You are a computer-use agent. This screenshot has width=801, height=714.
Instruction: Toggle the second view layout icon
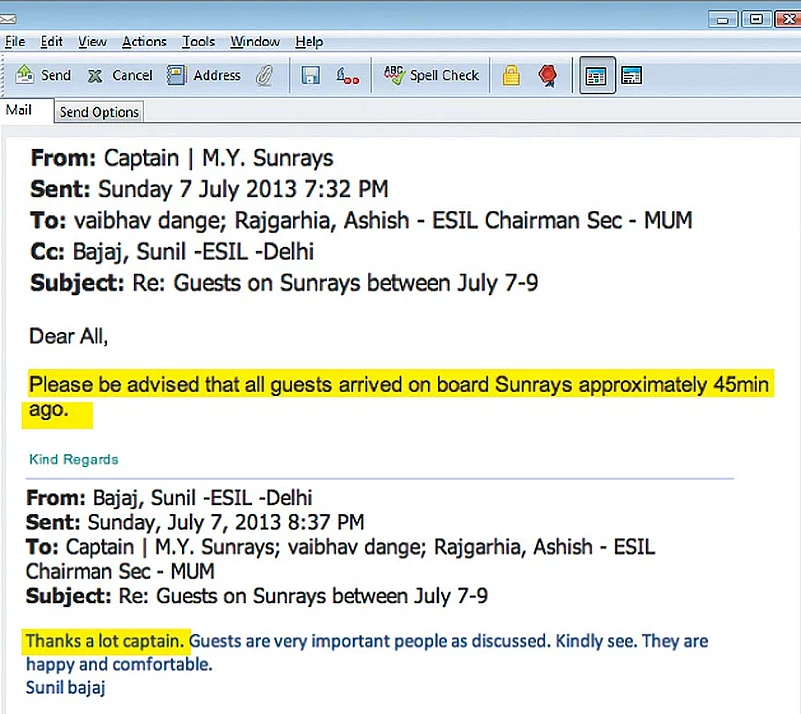point(632,76)
